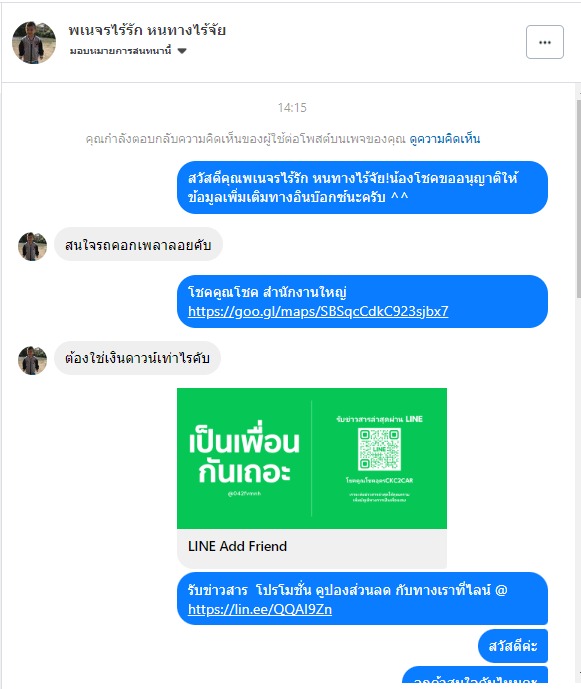This screenshot has height=689, width=581.
Task: Click the conversation scrollbar thumb
Action: point(578,199)
